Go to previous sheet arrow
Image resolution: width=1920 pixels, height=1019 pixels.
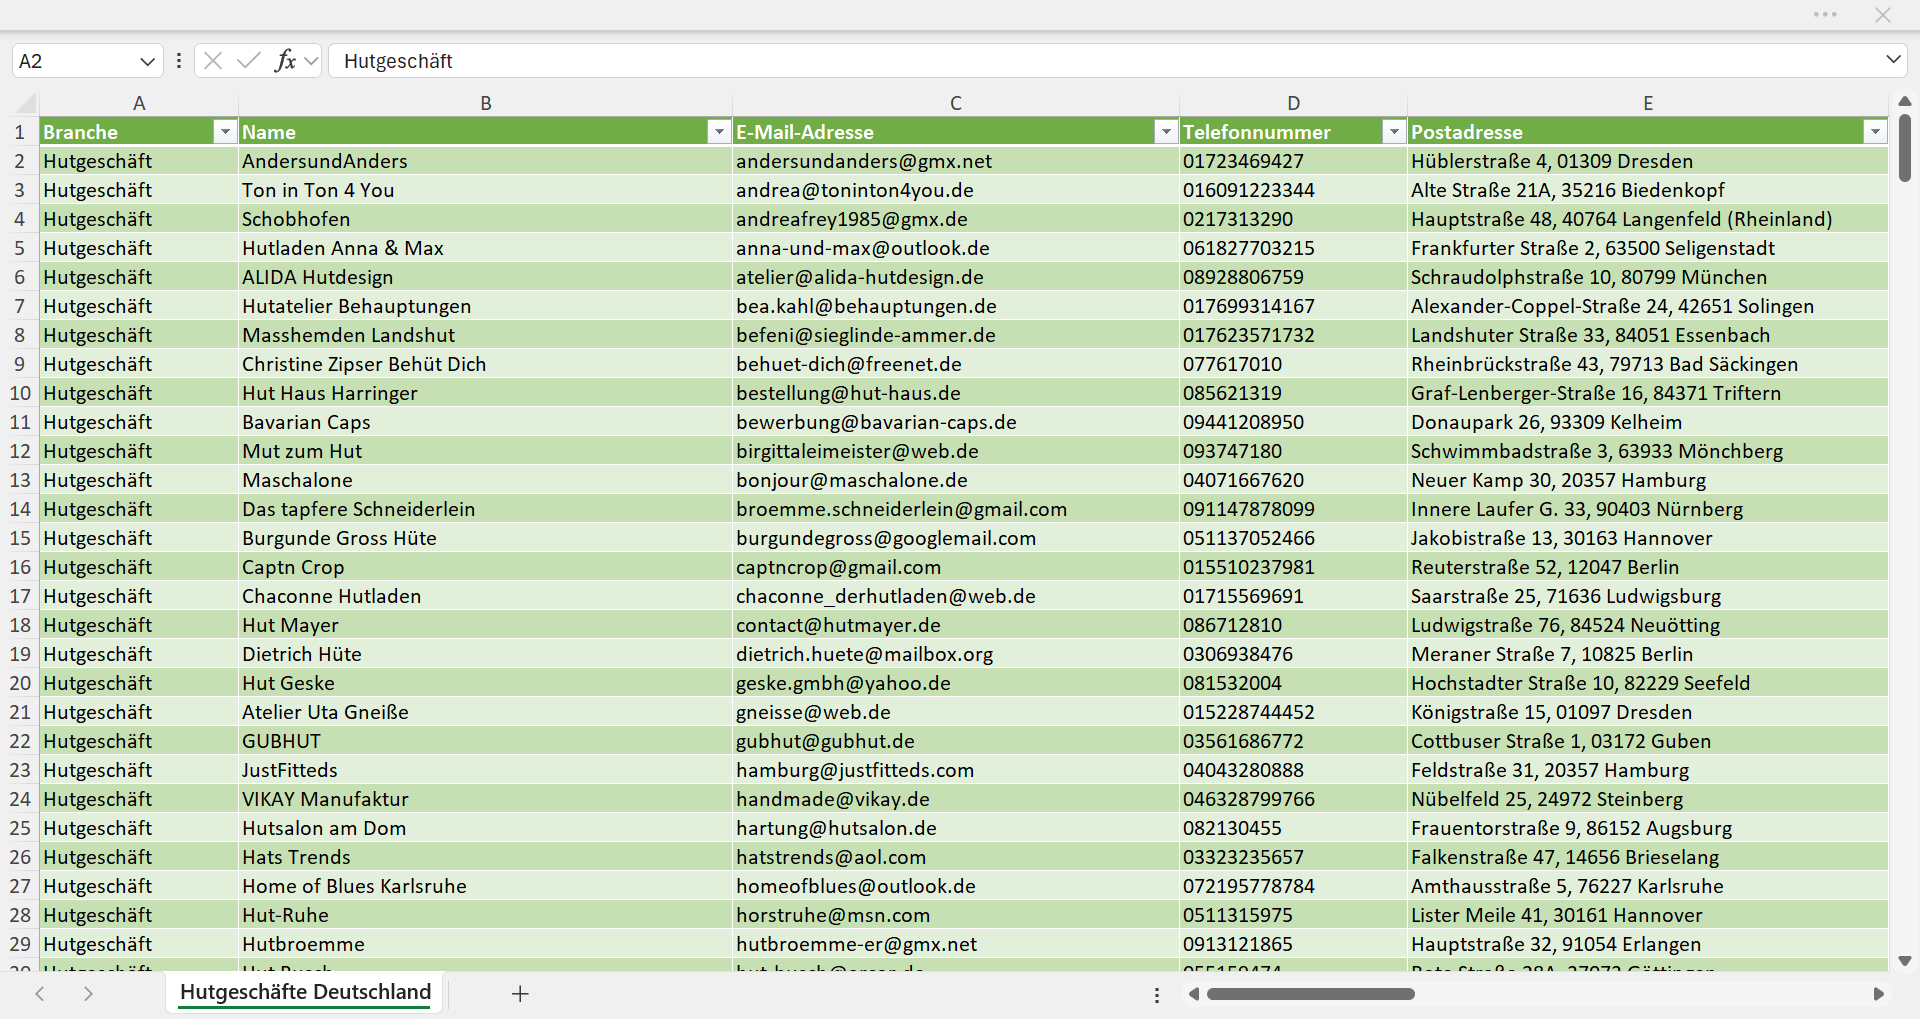click(40, 994)
